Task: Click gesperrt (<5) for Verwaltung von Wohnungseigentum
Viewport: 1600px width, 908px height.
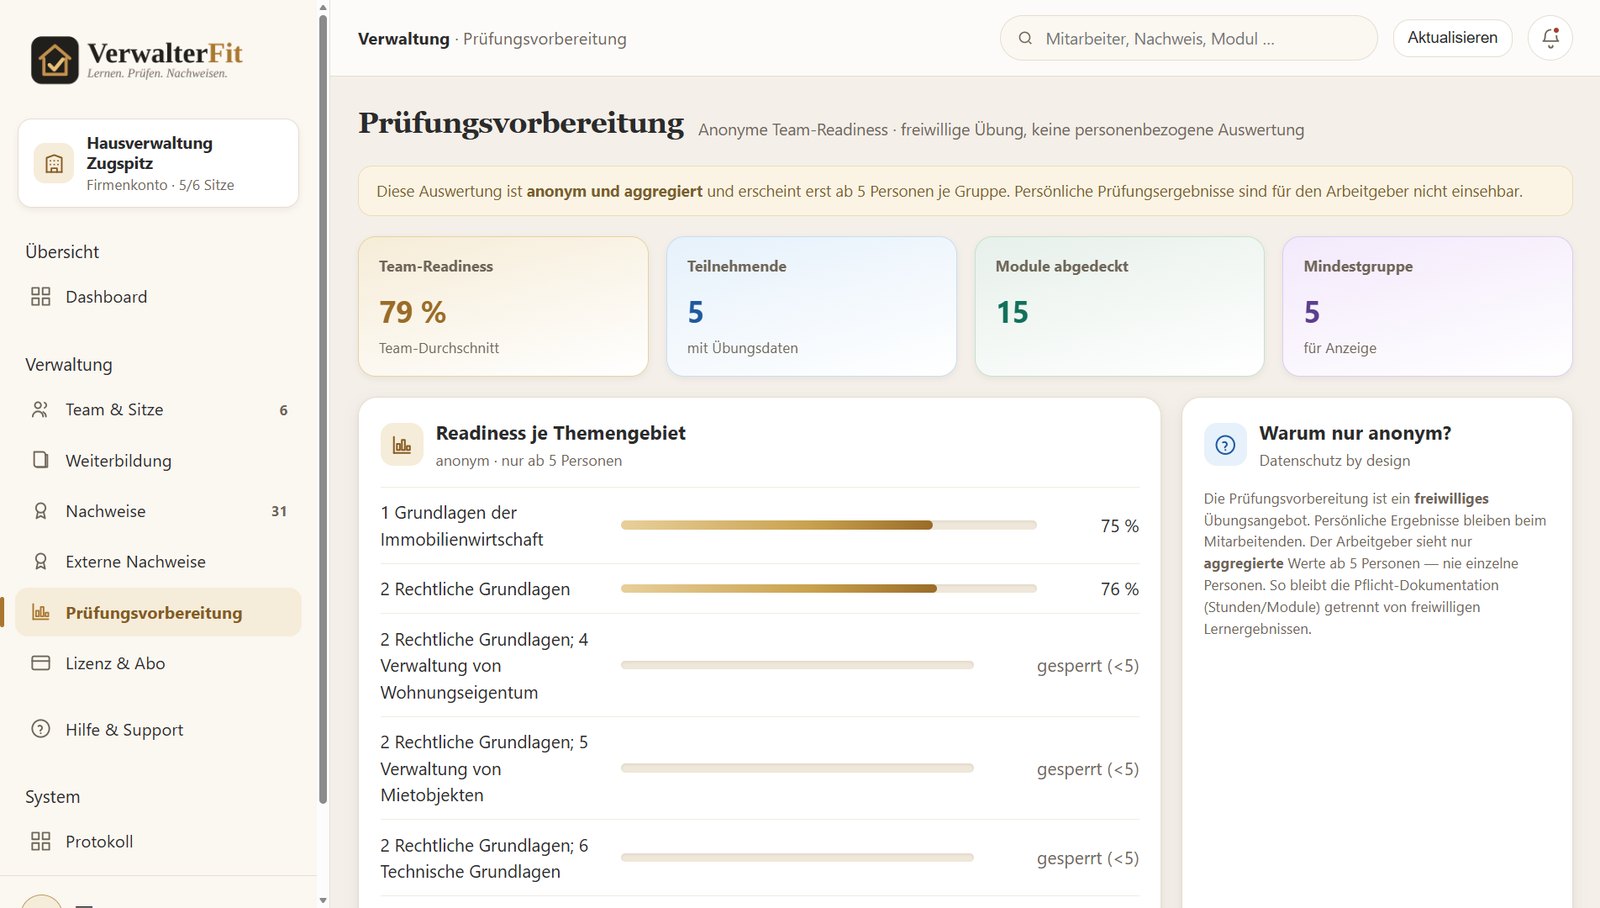Action: click(1087, 666)
